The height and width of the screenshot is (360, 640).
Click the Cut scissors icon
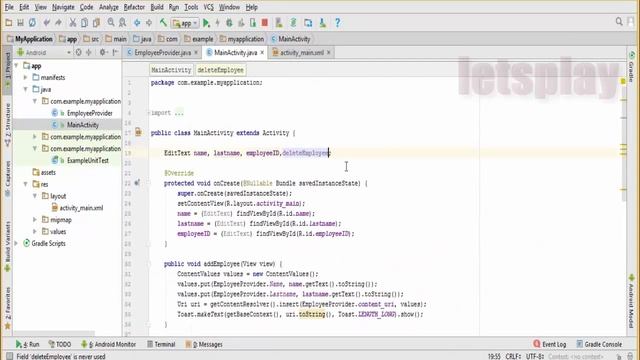click(x=73, y=23)
